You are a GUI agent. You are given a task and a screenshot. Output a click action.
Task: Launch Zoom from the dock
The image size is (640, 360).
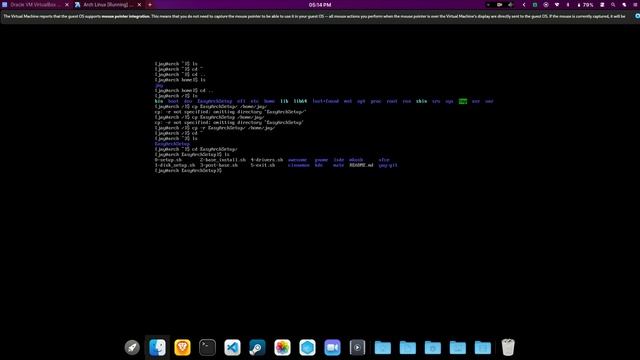332,347
